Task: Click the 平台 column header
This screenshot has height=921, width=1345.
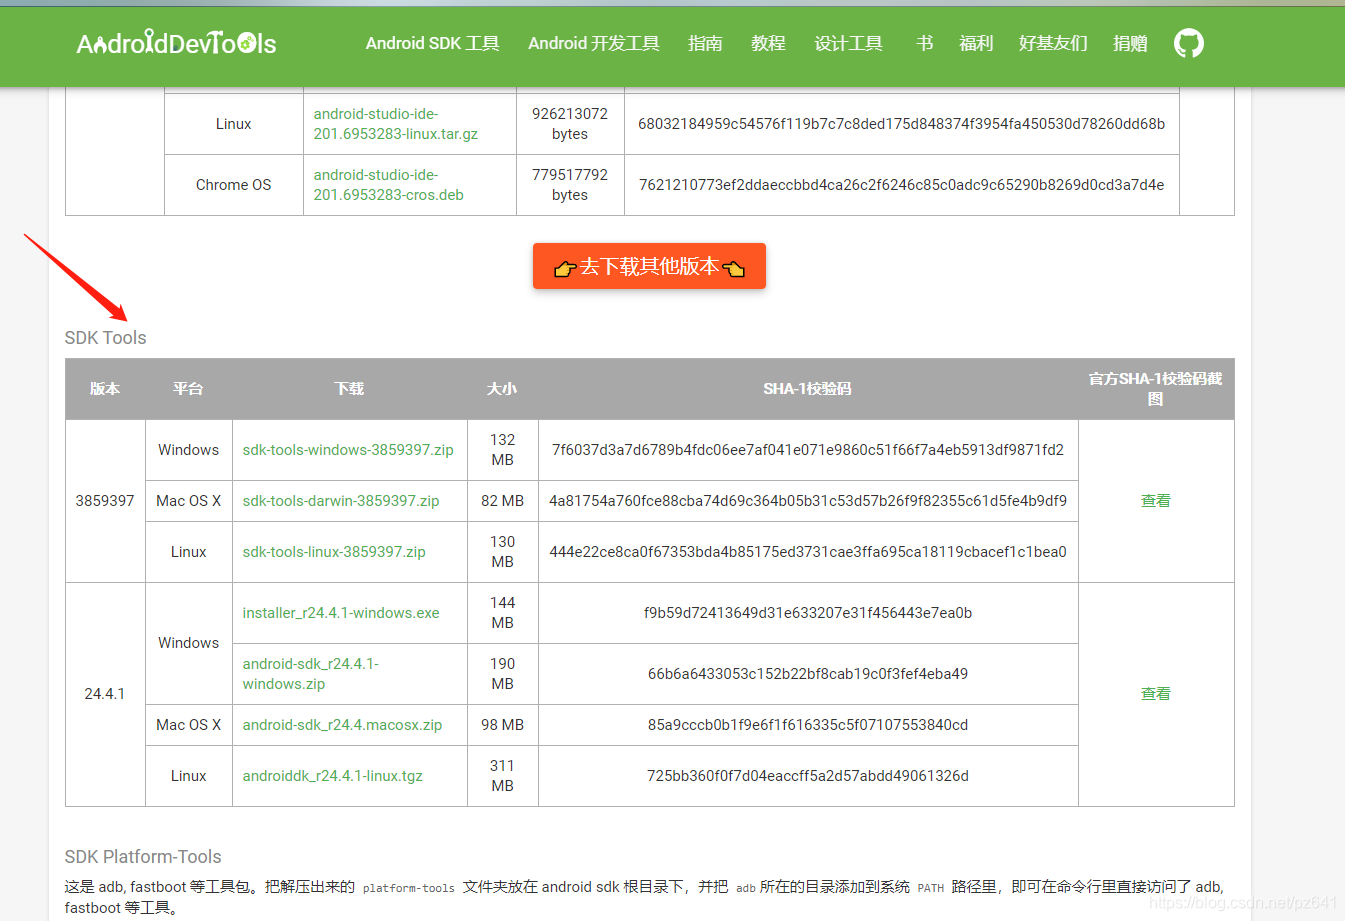Action: tap(188, 389)
